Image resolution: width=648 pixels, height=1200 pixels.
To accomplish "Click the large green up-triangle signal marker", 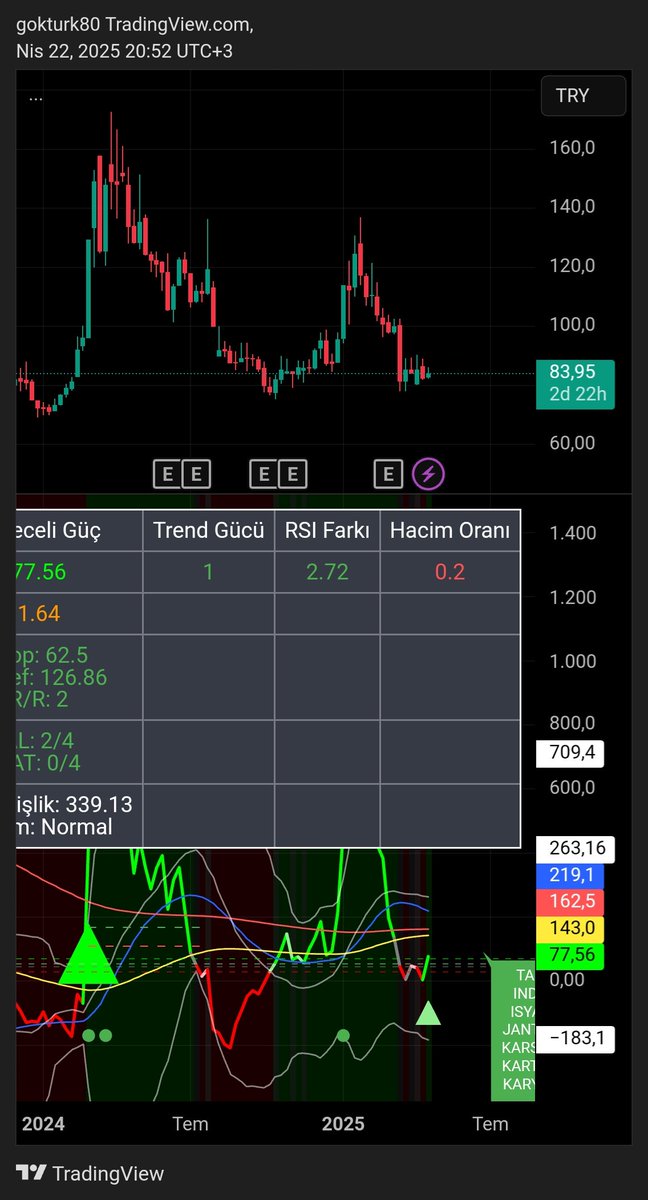I will pos(87,956).
